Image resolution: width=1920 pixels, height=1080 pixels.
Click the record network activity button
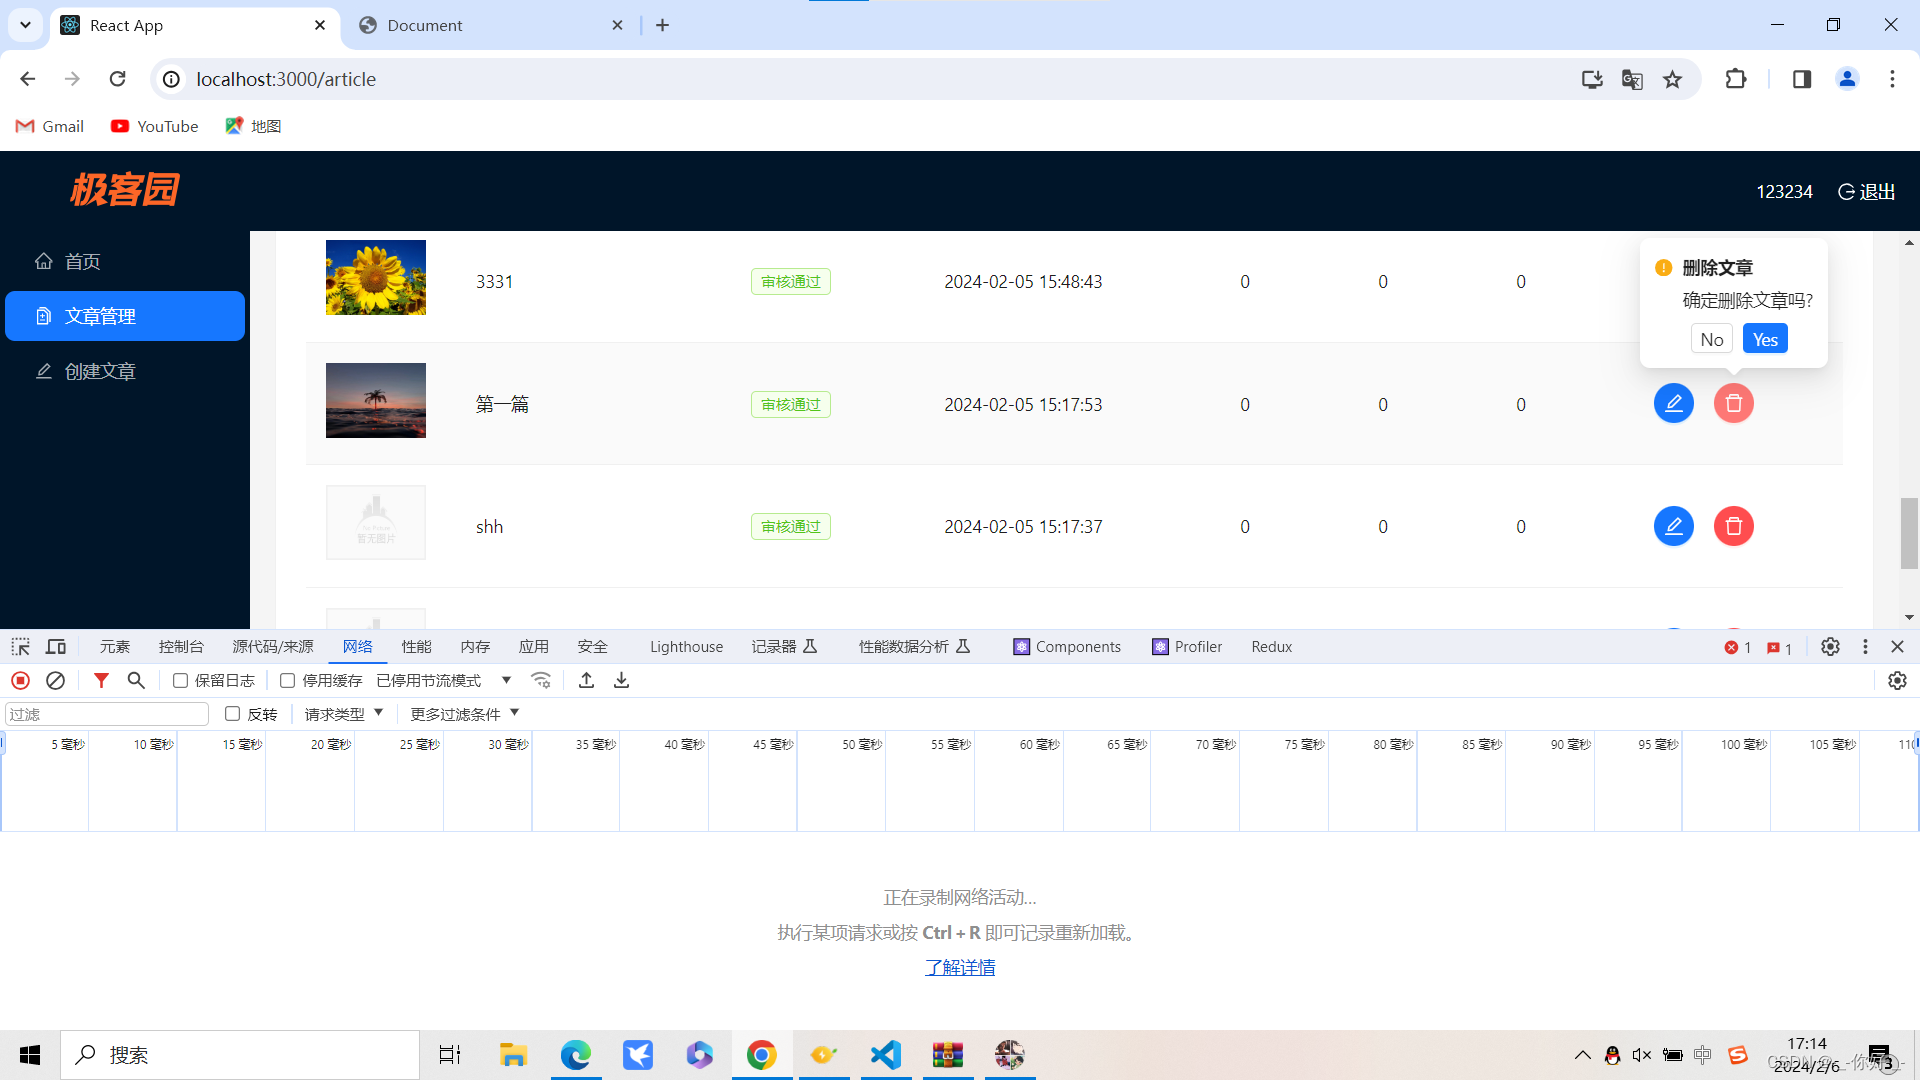pos(20,680)
